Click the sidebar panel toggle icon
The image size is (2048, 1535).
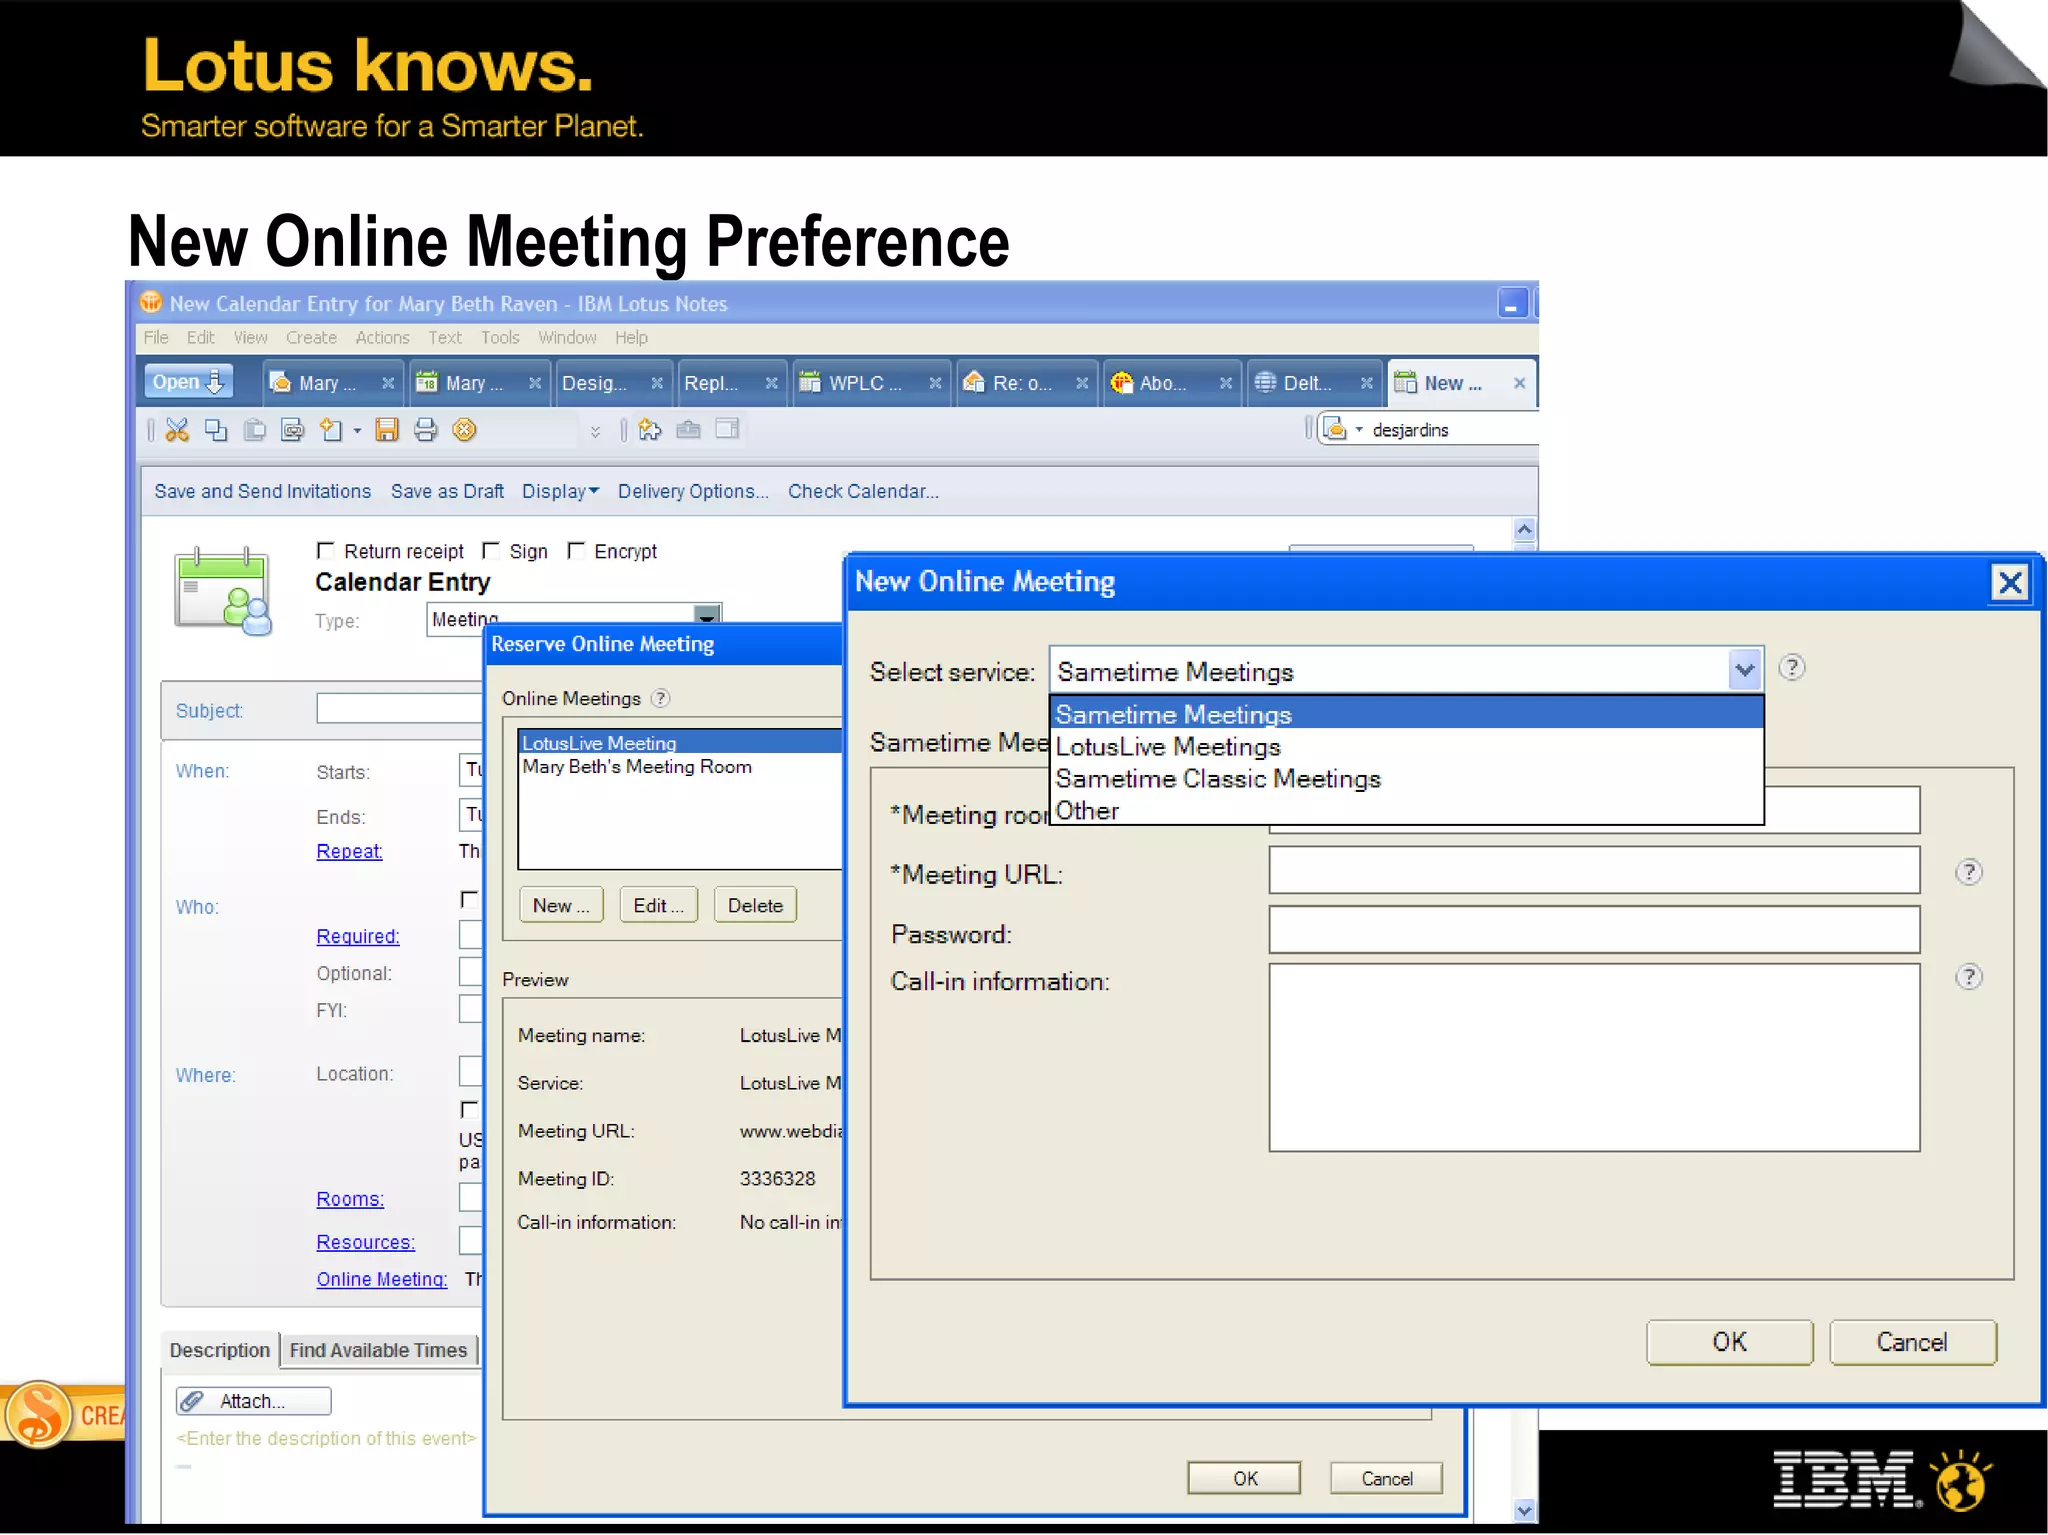coord(727,429)
